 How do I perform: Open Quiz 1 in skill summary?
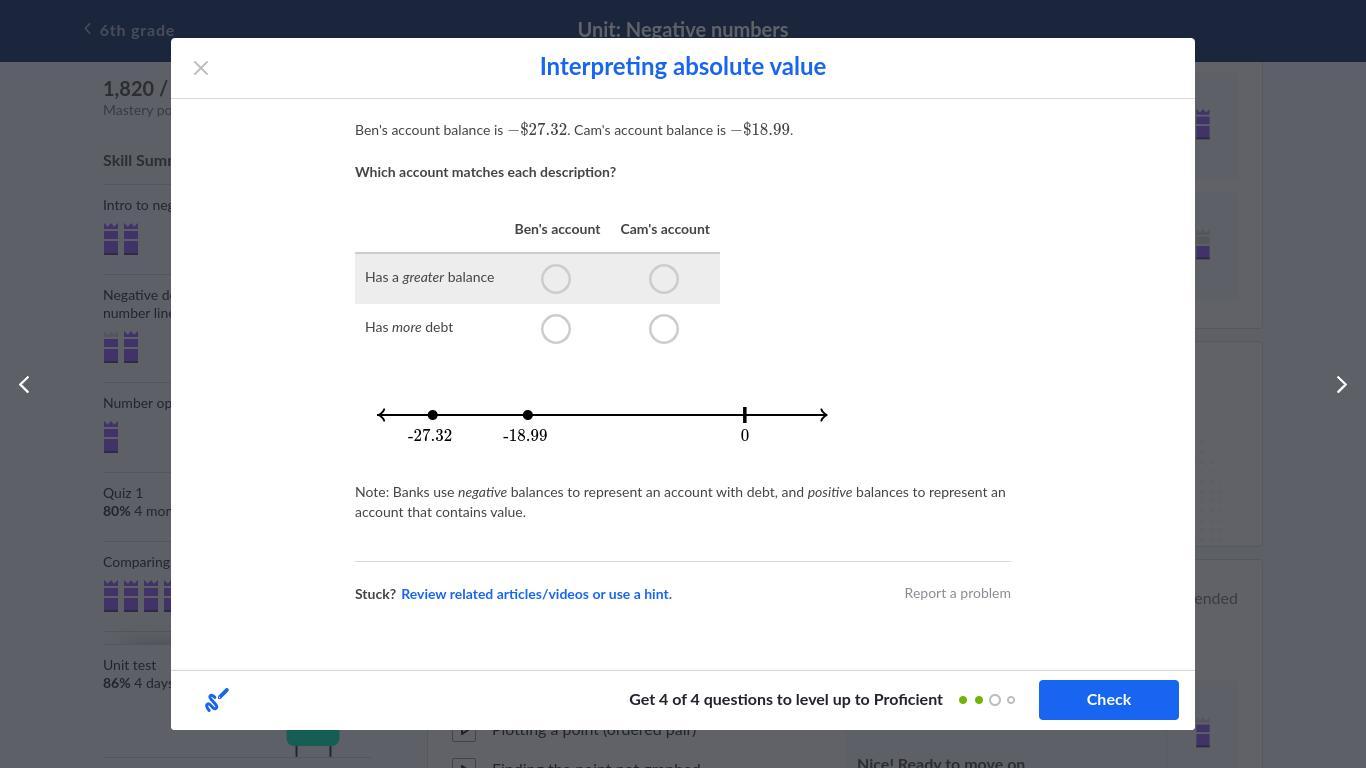click(x=123, y=493)
